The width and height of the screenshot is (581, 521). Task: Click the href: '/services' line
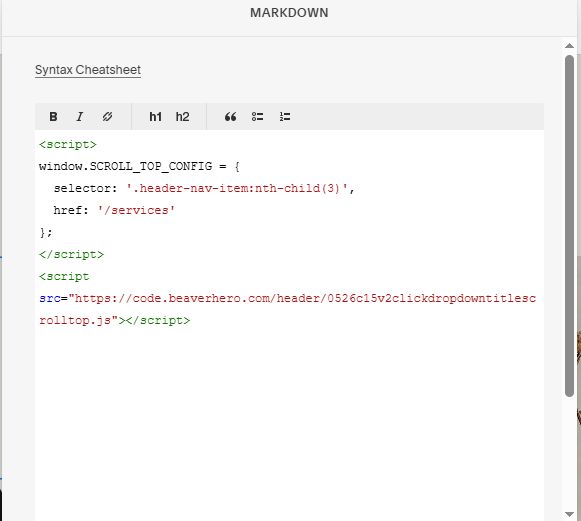(114, 210)
